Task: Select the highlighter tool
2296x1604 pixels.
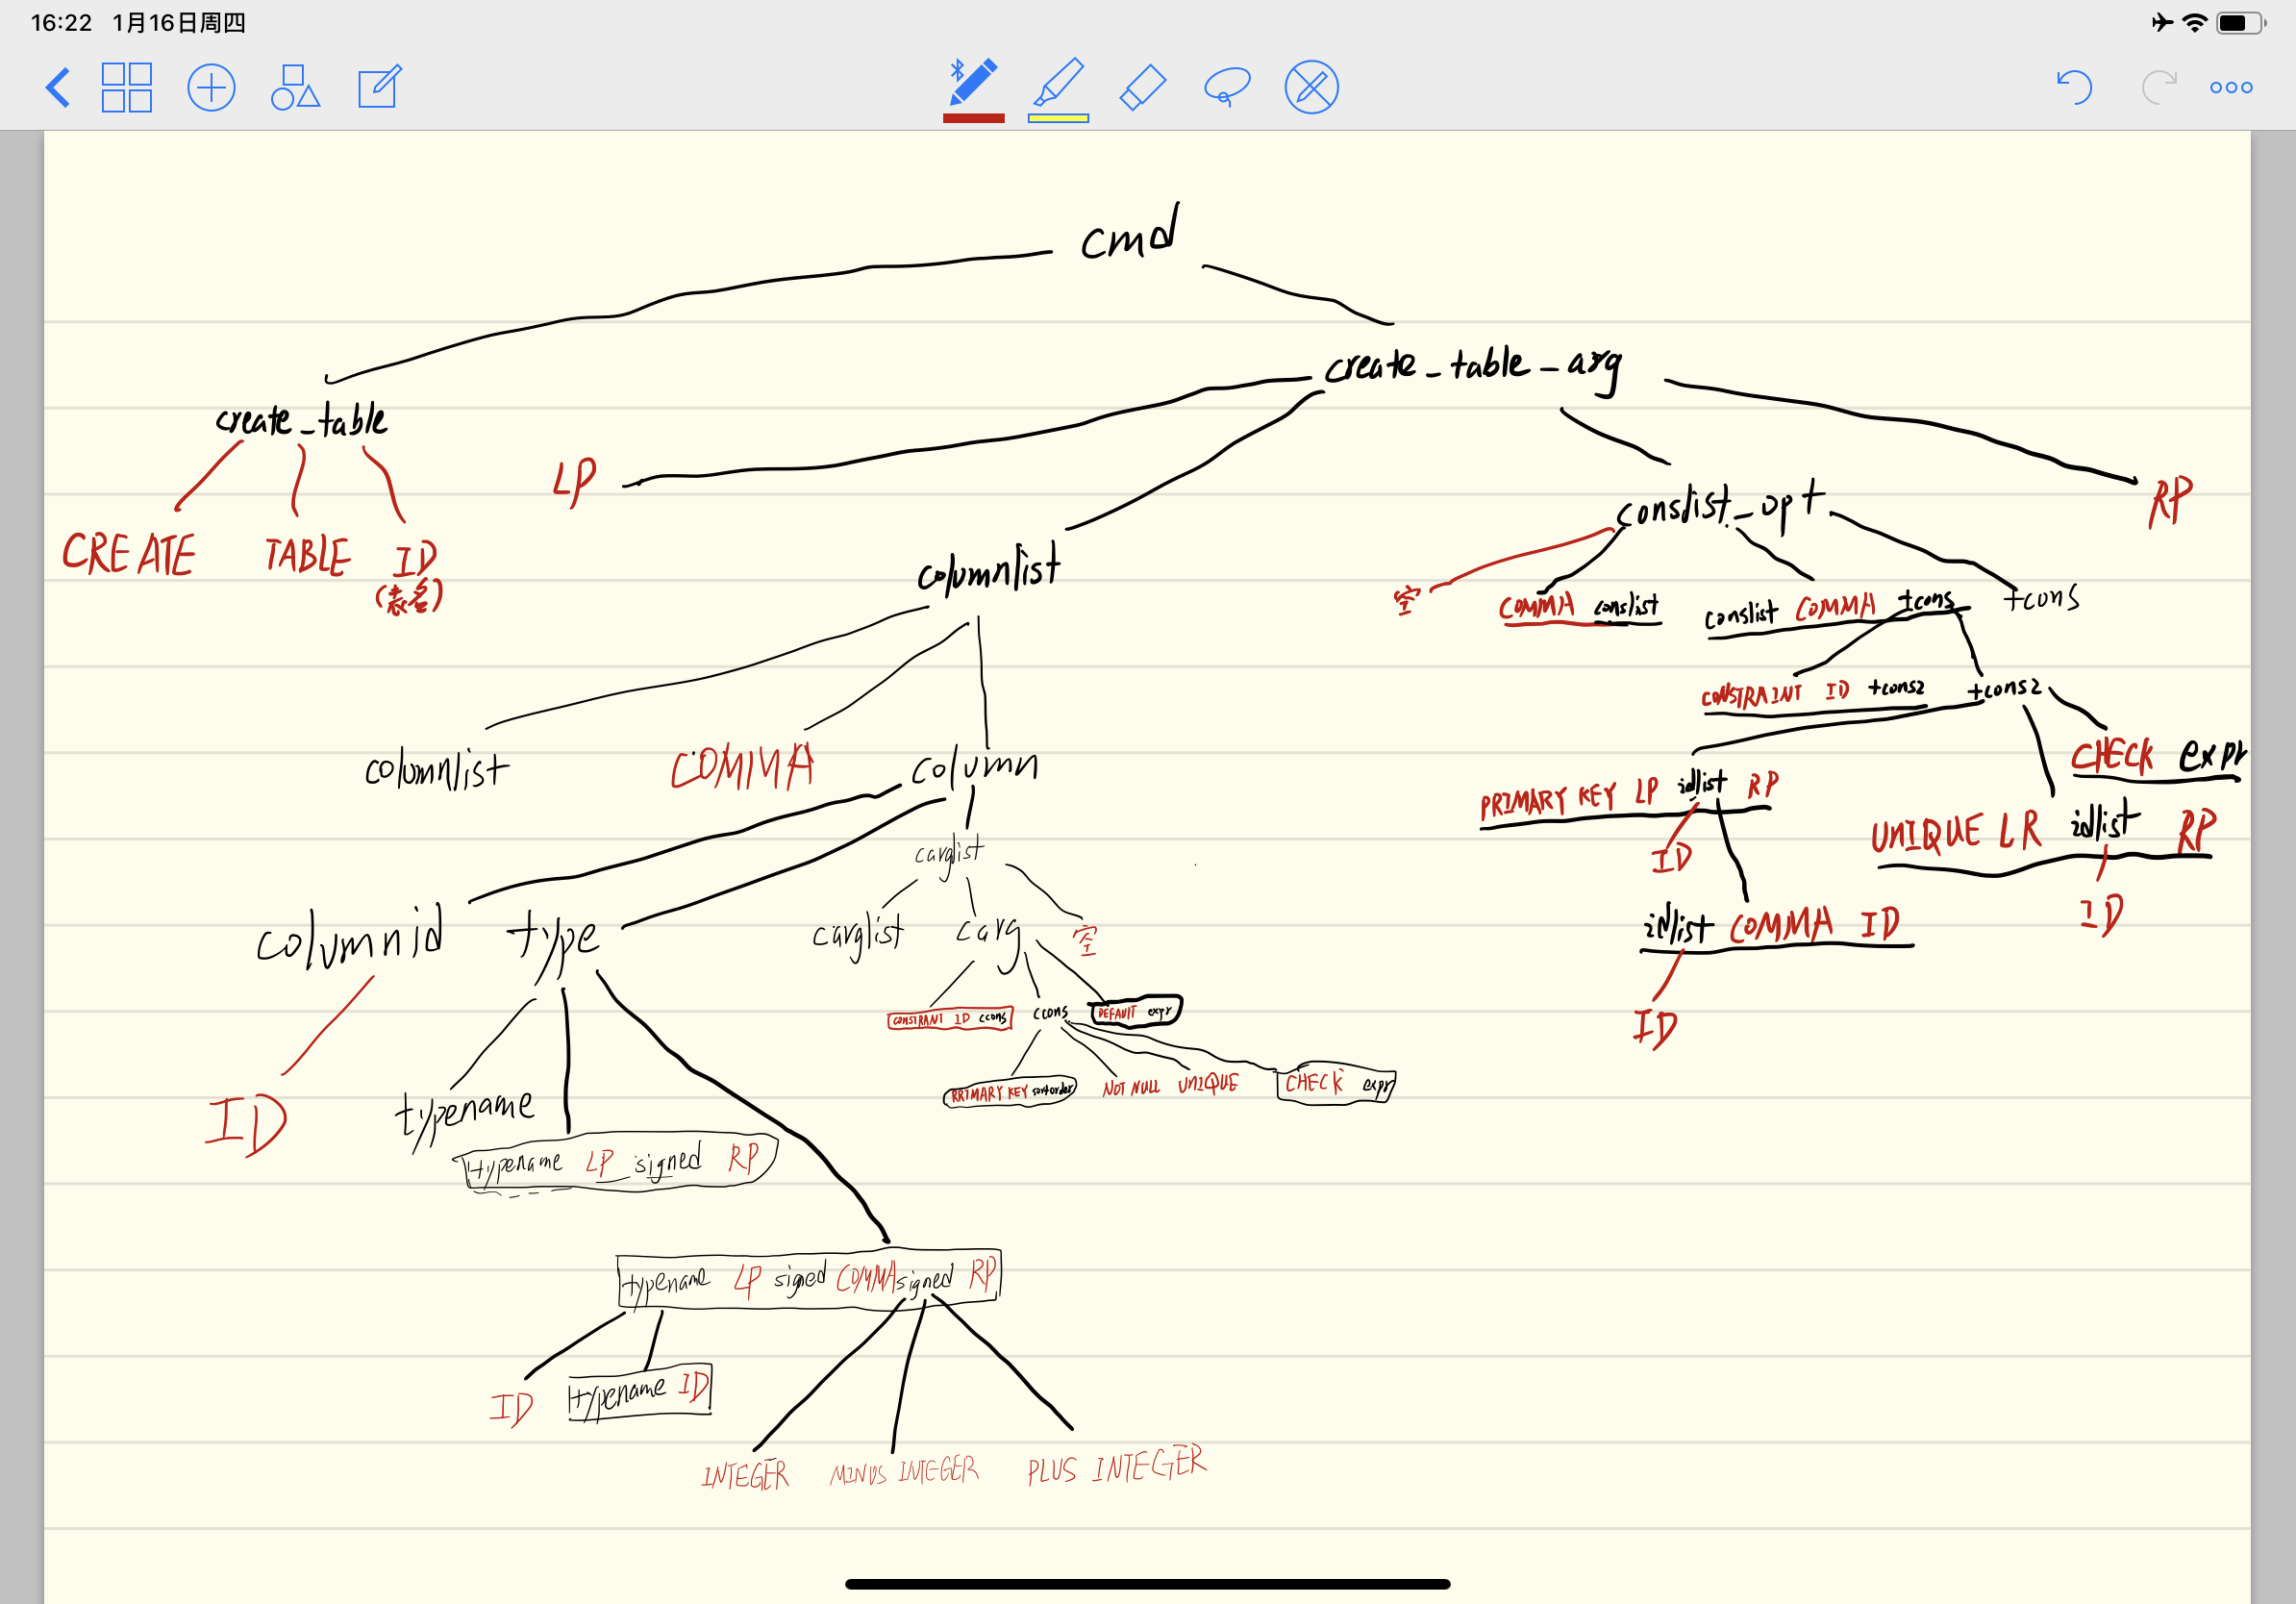Action: tap(1058, 83)
